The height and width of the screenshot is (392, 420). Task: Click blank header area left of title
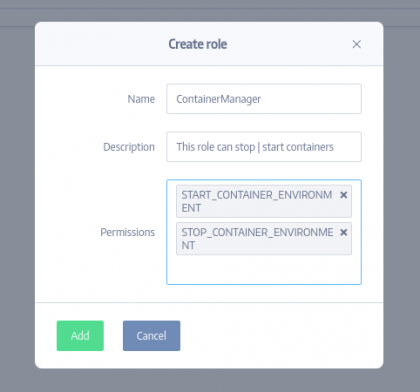pyautogui.click(x=100, y=44)
